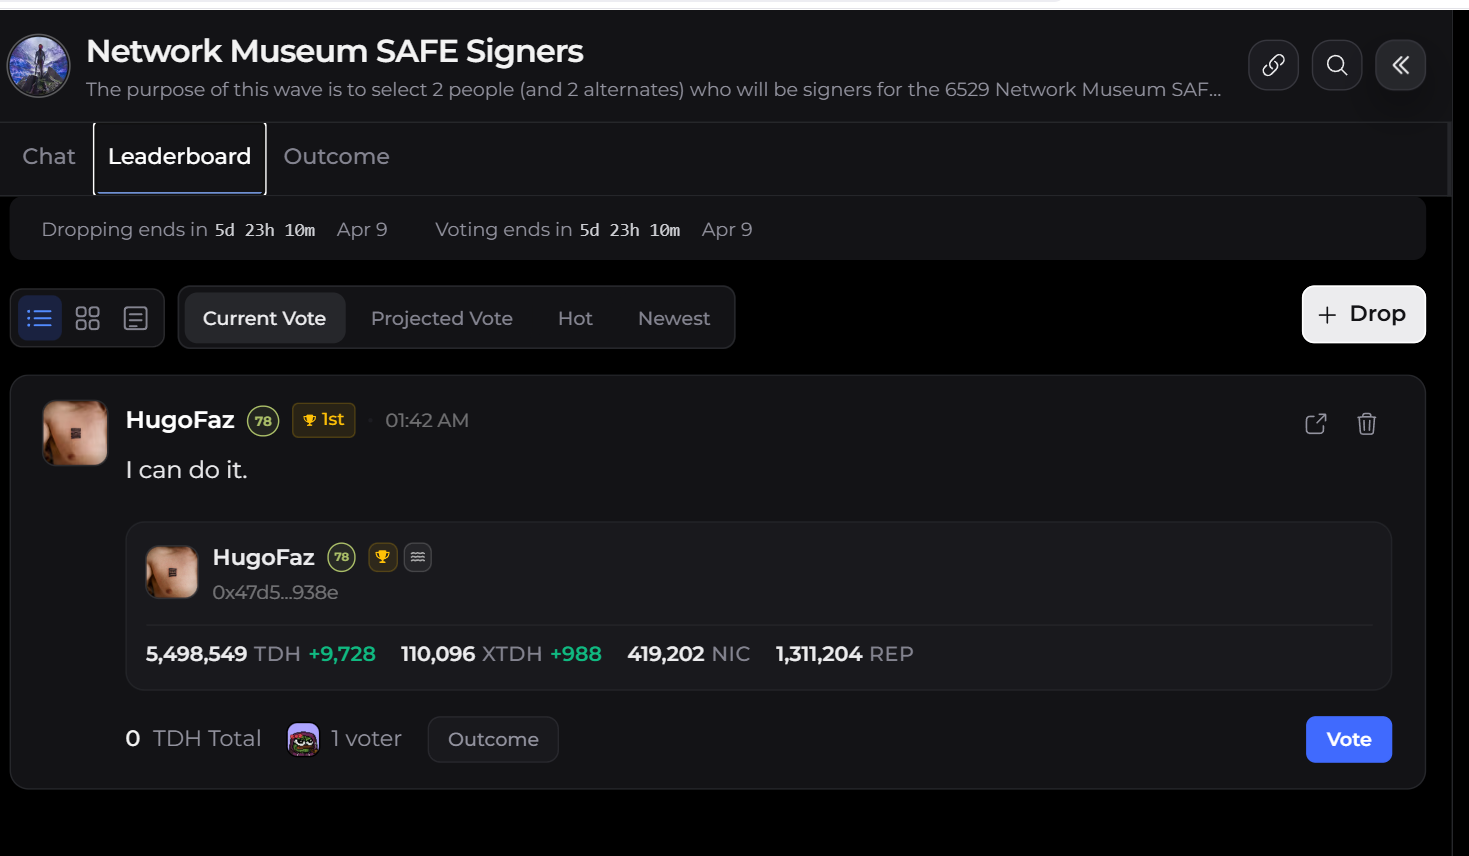
Task: Open the search magnifier icon
Action: click(x=1337, y=65)
